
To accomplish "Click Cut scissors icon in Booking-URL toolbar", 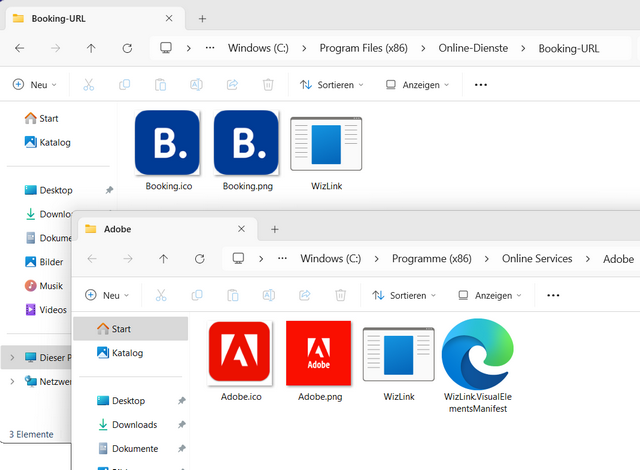I will point(89,84).
